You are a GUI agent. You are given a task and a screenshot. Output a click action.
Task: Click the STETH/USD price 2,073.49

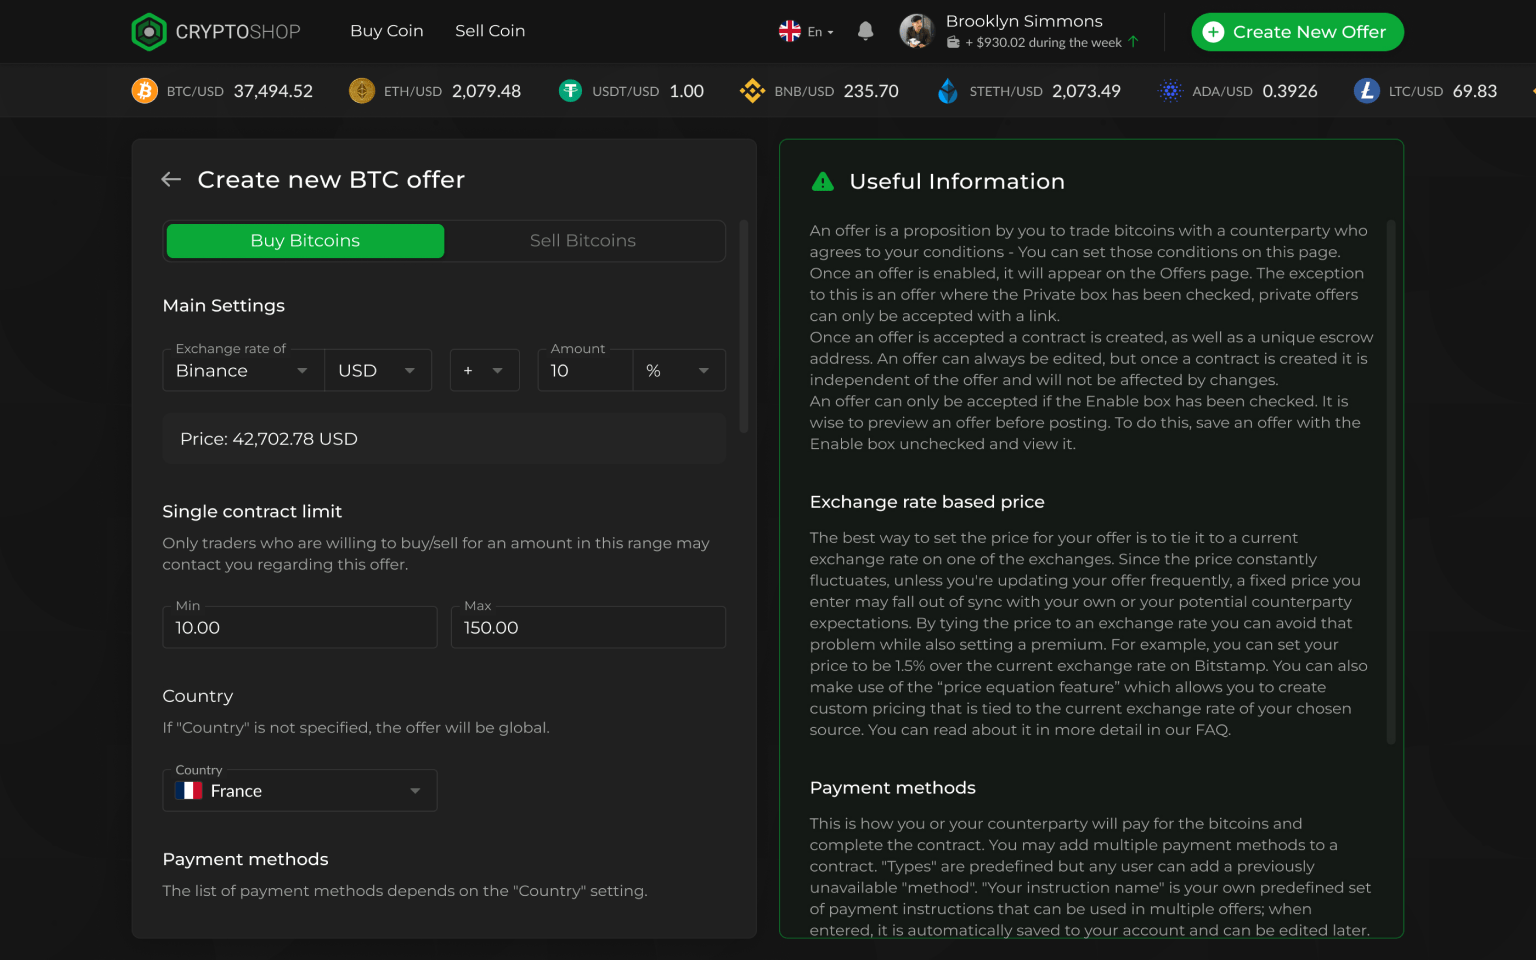1086,91
